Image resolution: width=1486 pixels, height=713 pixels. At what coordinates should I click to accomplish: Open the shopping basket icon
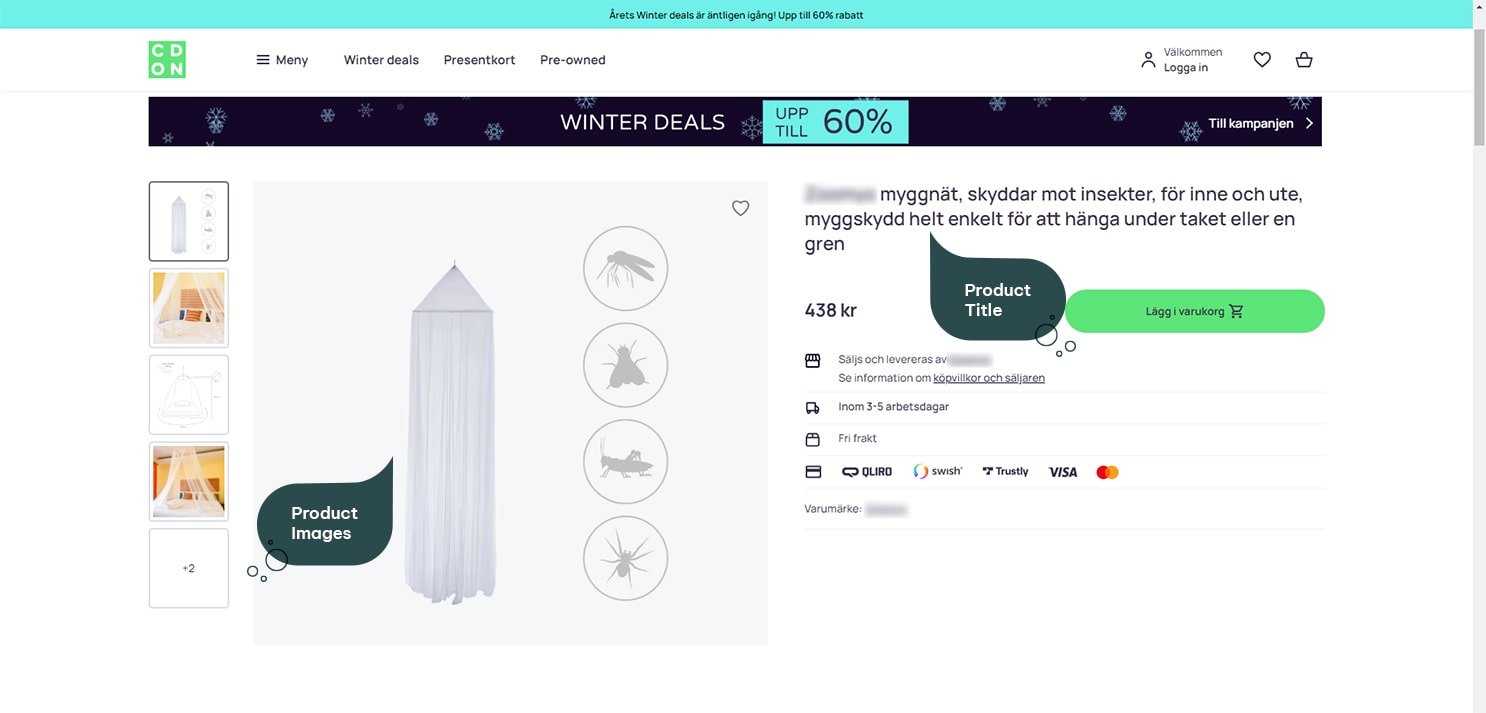tap(1304, 60)
